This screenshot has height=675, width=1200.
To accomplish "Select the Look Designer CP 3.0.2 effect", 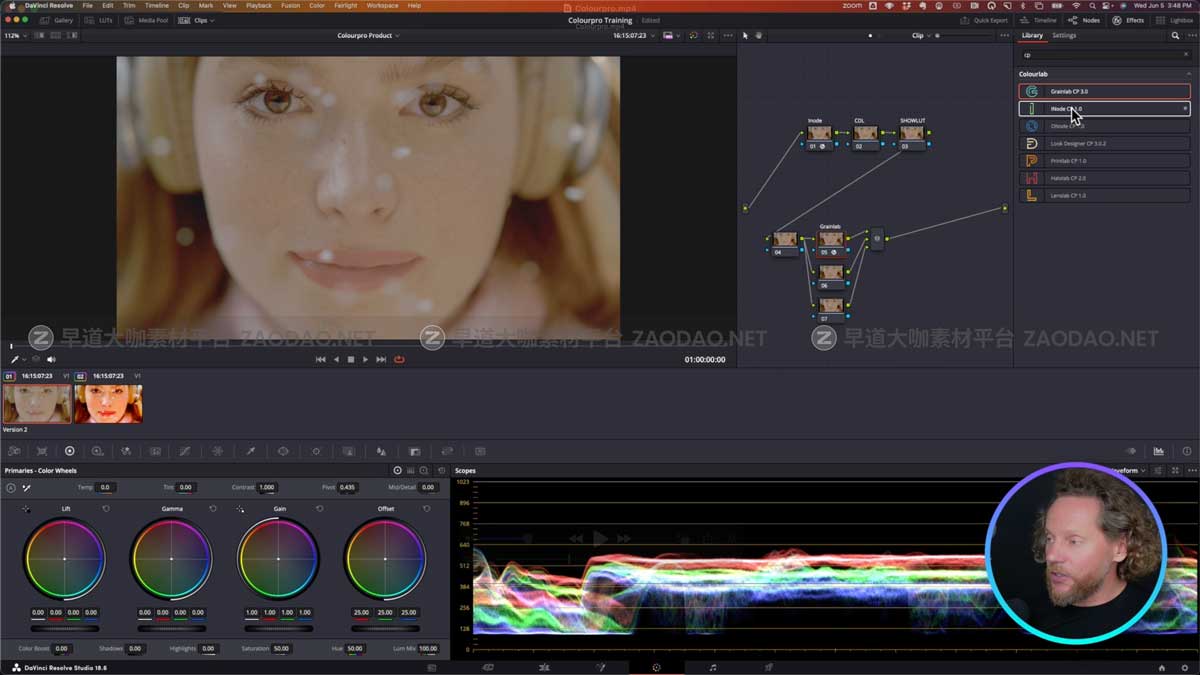I will (x=1105, y=143).
